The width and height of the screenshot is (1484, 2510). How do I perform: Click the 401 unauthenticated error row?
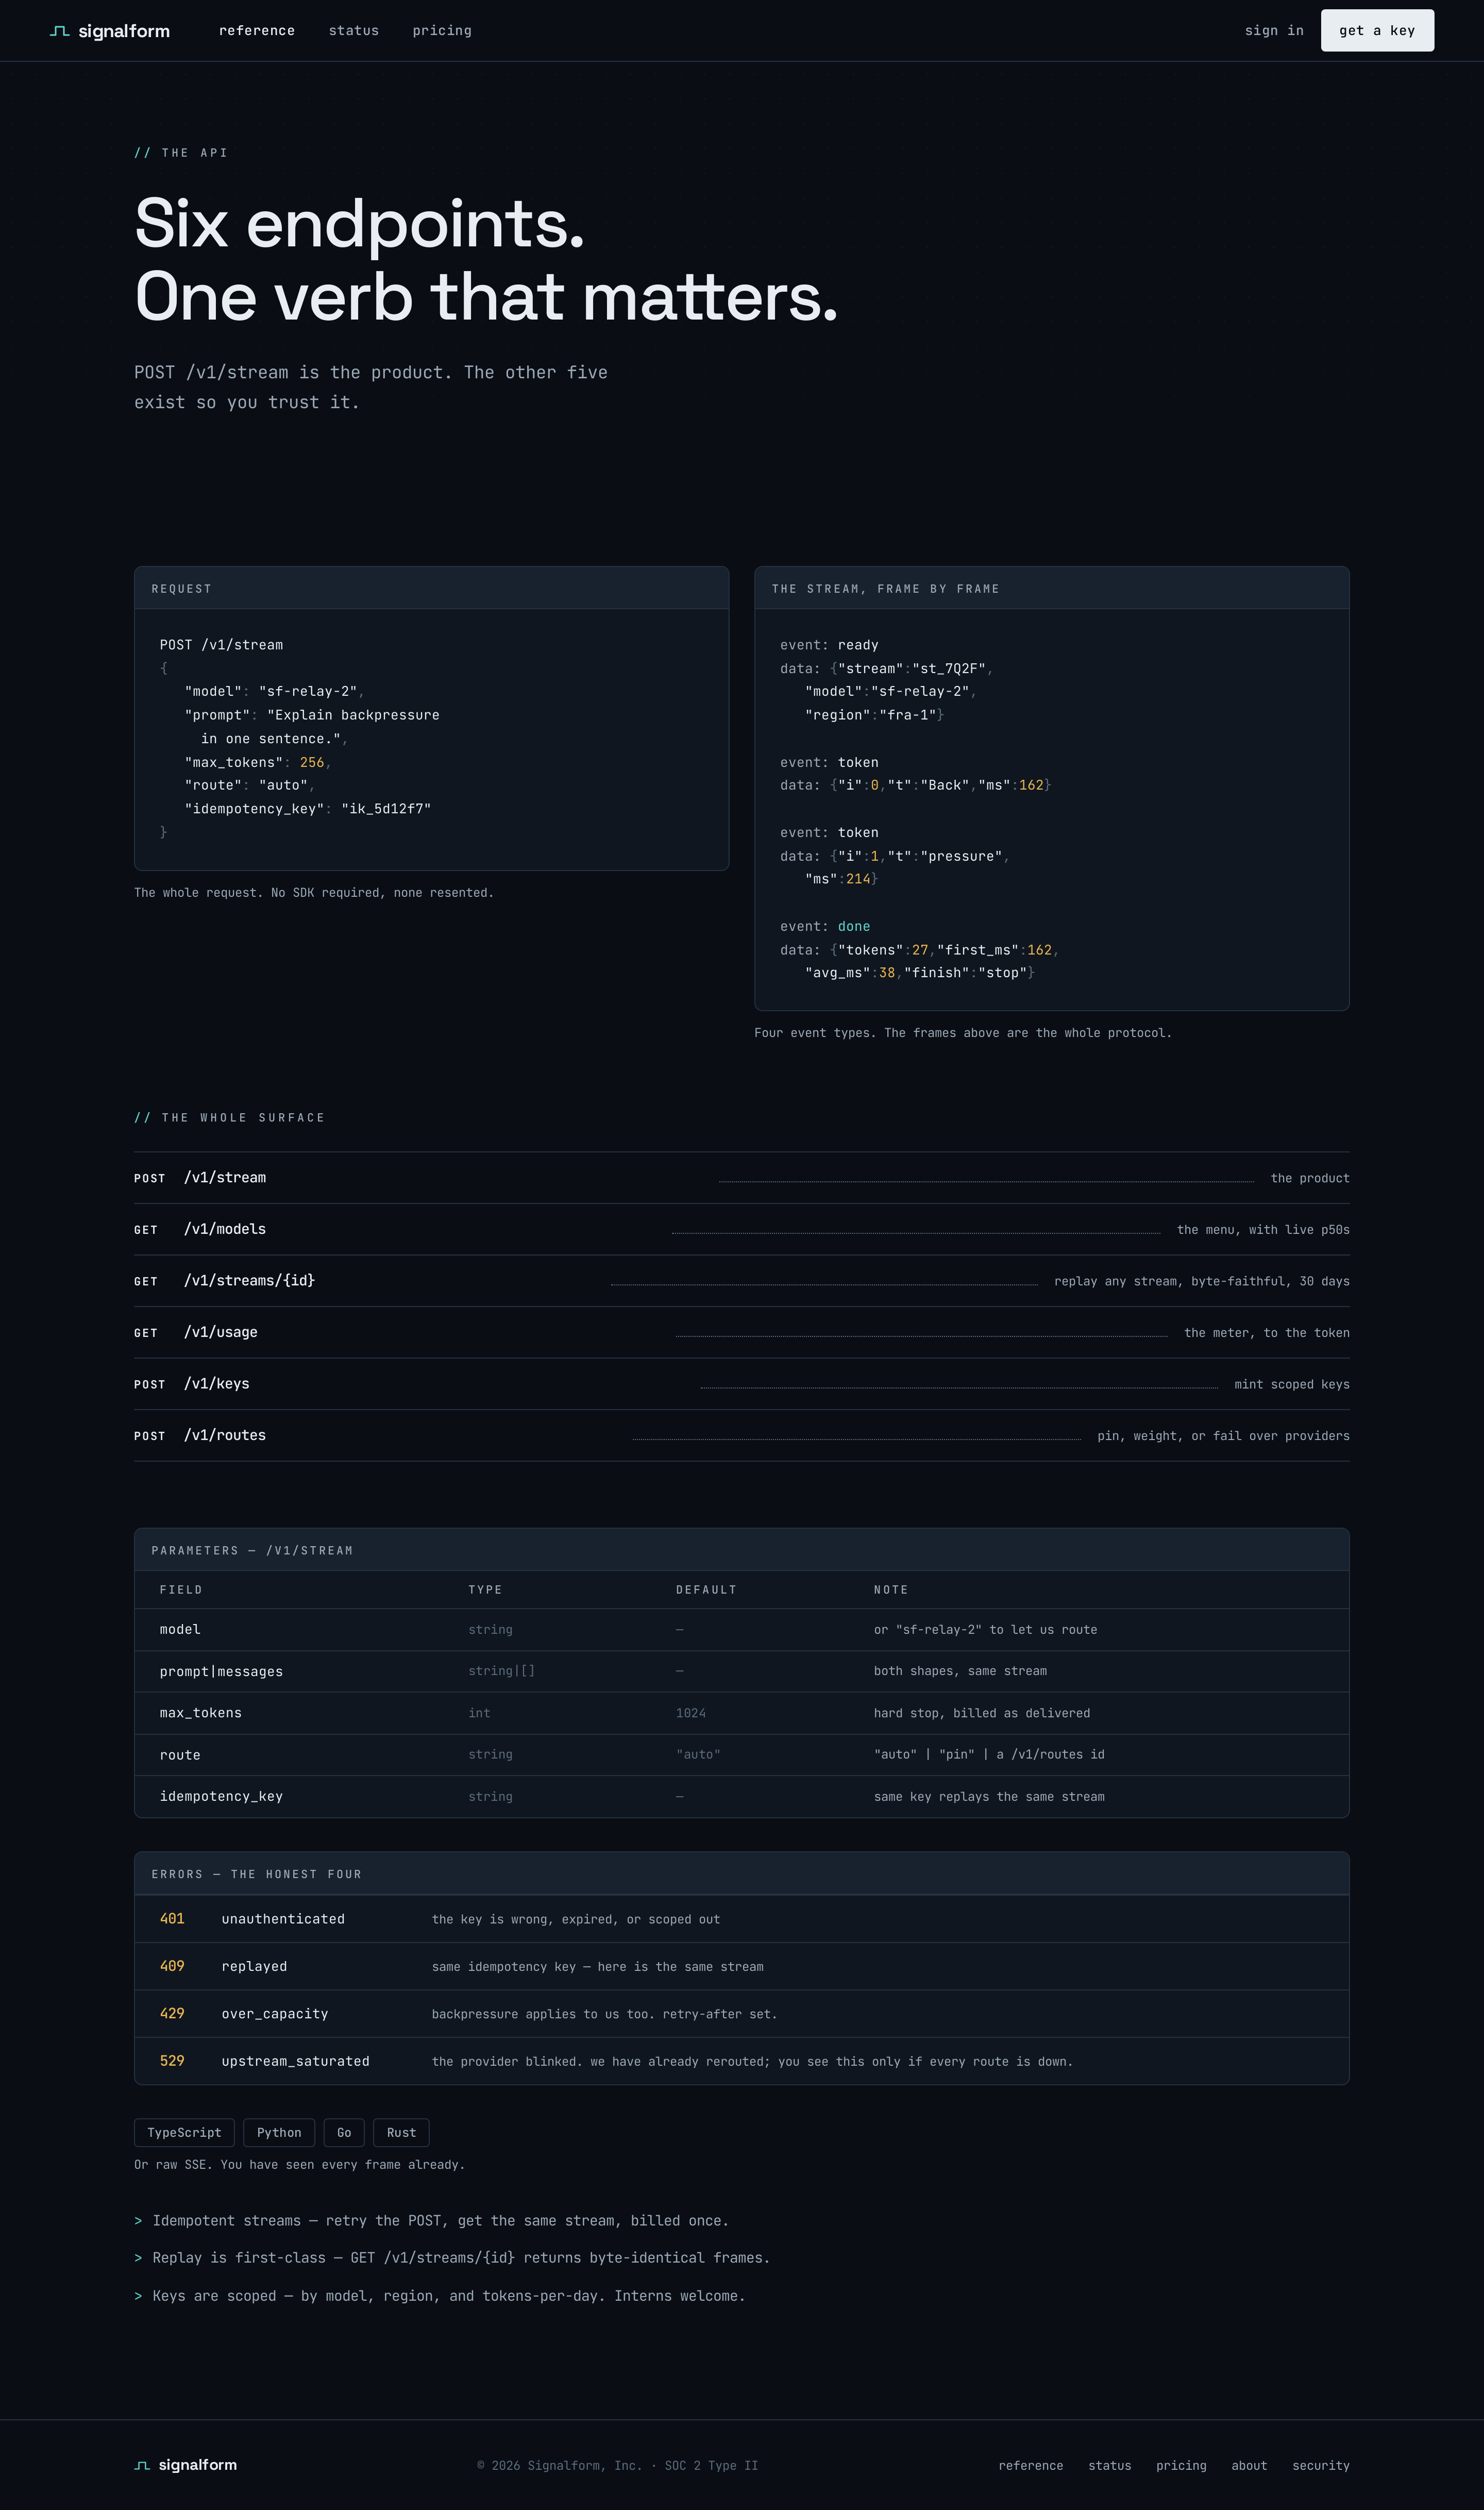741,1919
